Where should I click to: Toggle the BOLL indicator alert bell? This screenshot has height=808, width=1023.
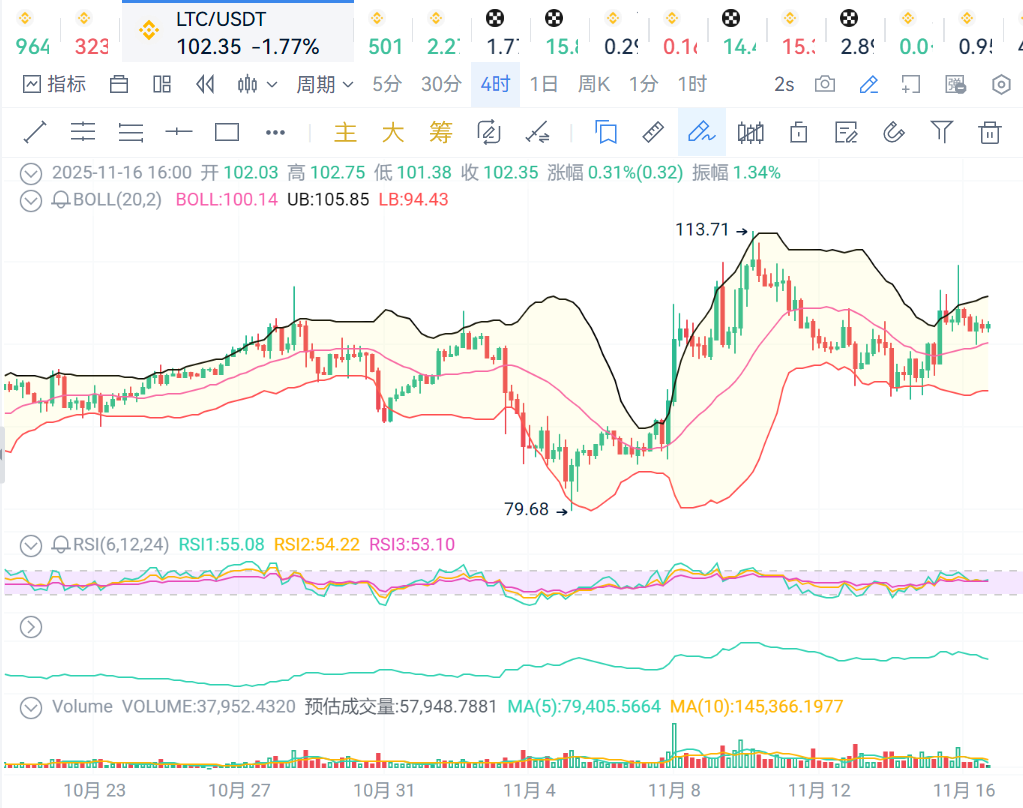(x=59, y=199)
